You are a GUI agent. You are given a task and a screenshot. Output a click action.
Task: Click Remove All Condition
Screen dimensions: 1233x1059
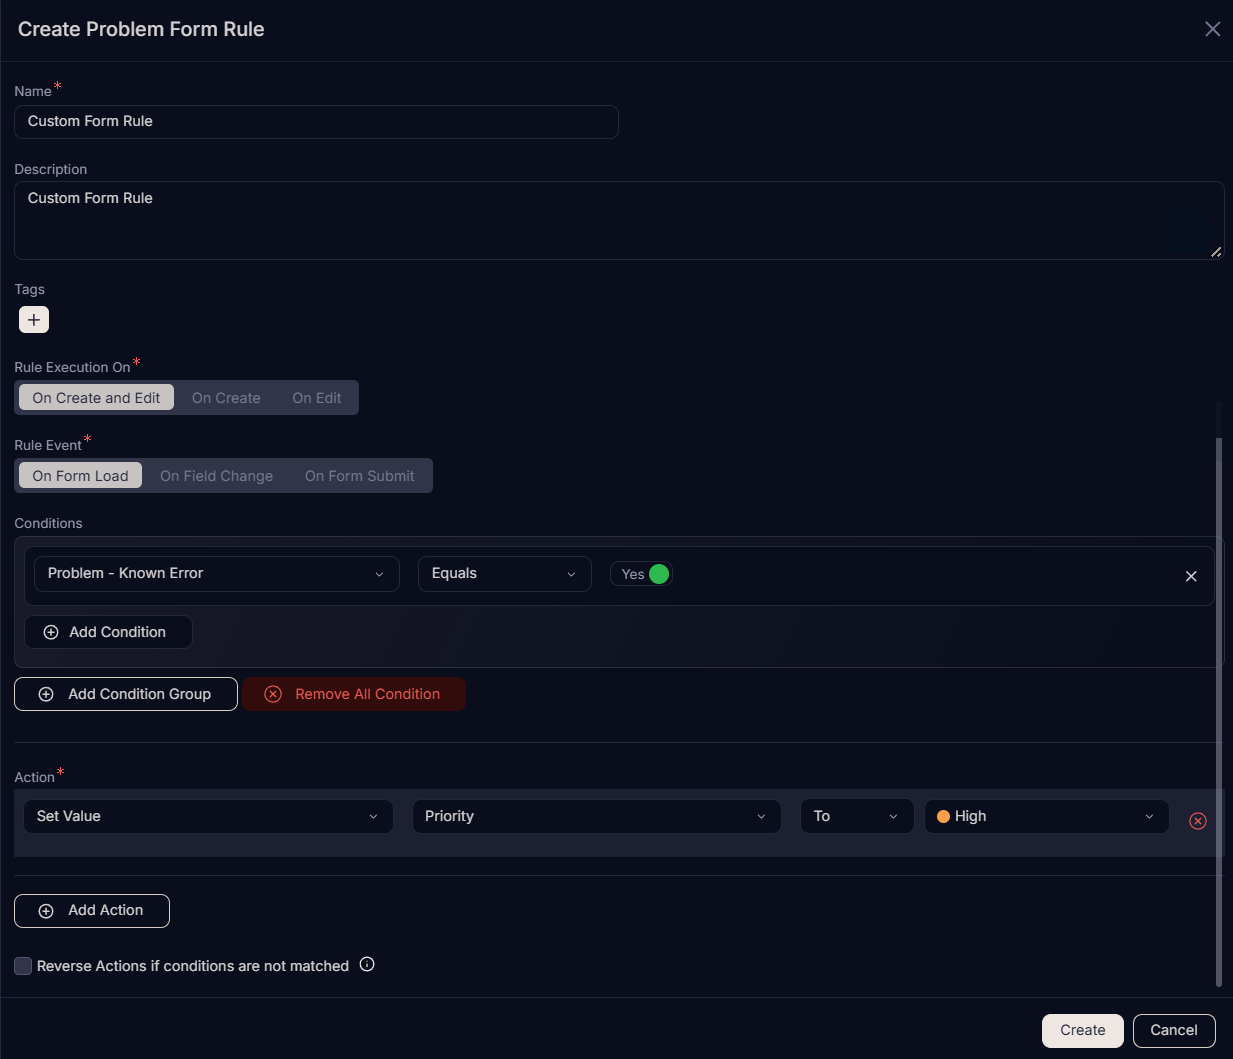coord(354,694)
